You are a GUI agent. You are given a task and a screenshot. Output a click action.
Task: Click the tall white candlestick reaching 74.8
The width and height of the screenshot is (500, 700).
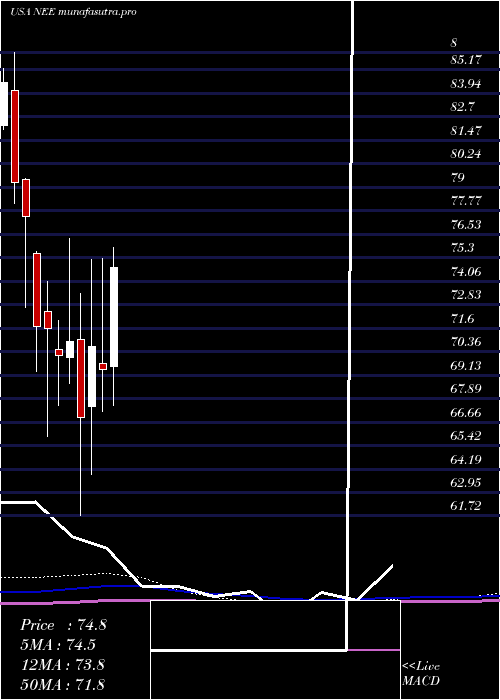(x=114, y=317)
